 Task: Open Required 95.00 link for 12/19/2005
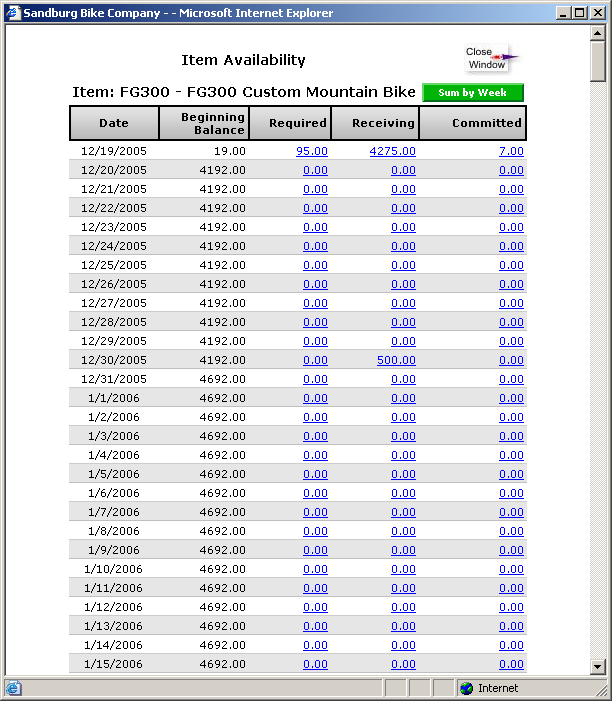(x=311, y=151)
